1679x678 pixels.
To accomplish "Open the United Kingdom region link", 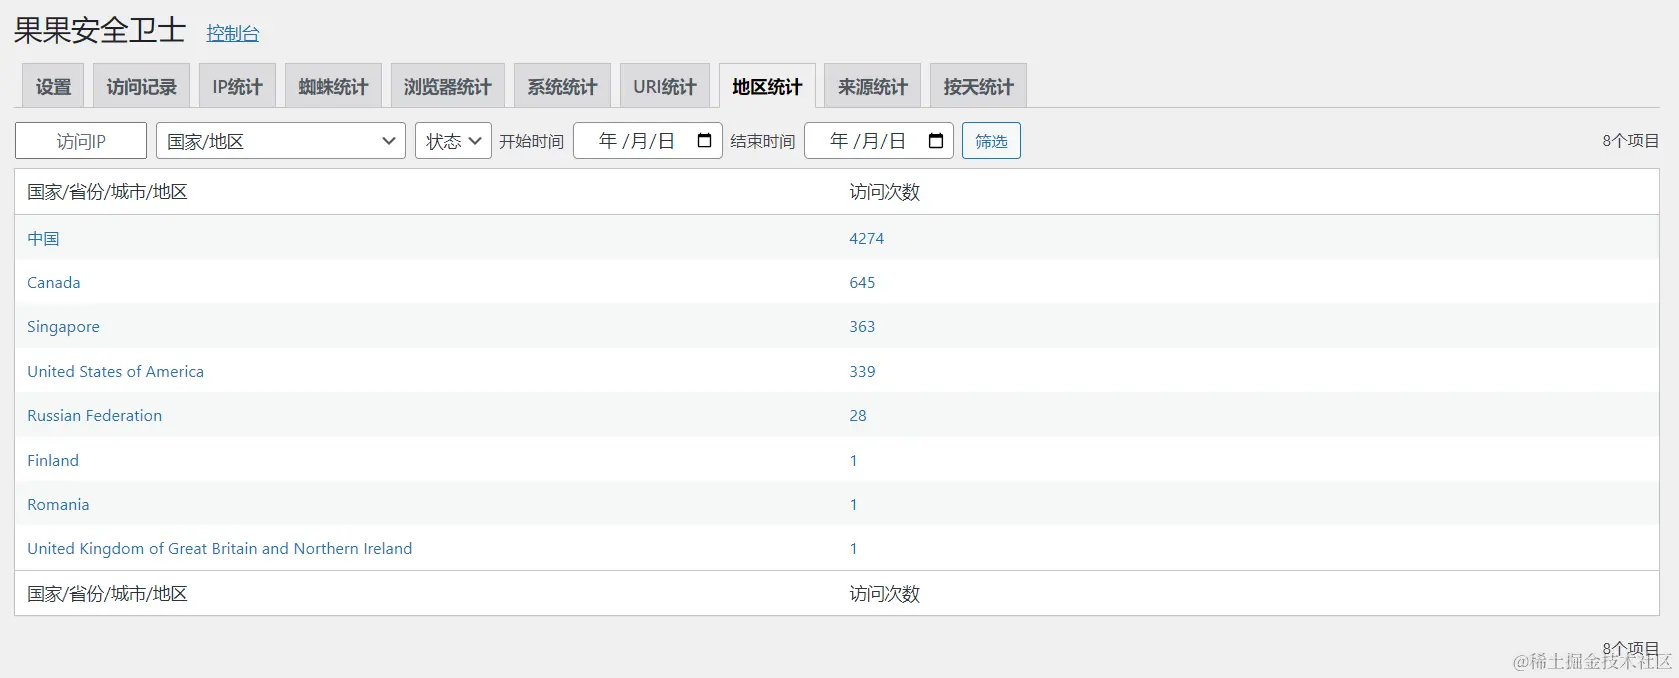I will [219, 548].
